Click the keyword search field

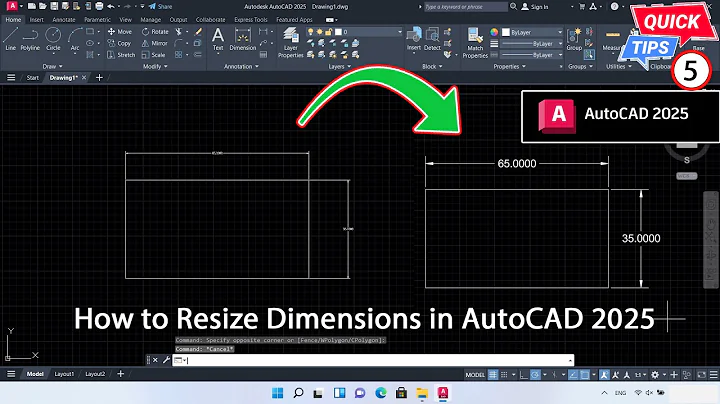click(x=466, y=6)
